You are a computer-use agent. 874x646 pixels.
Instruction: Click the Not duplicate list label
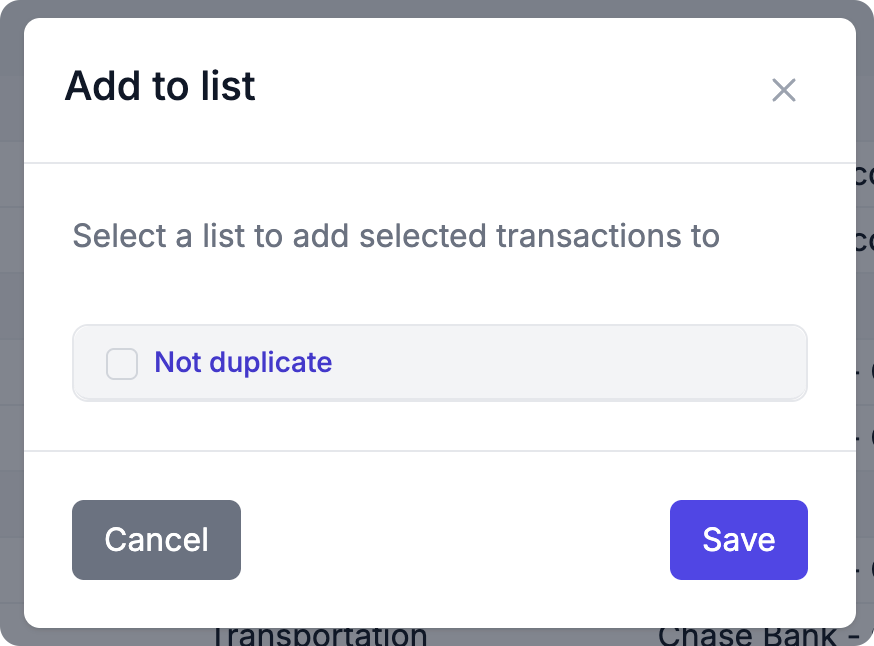(243, 362)
